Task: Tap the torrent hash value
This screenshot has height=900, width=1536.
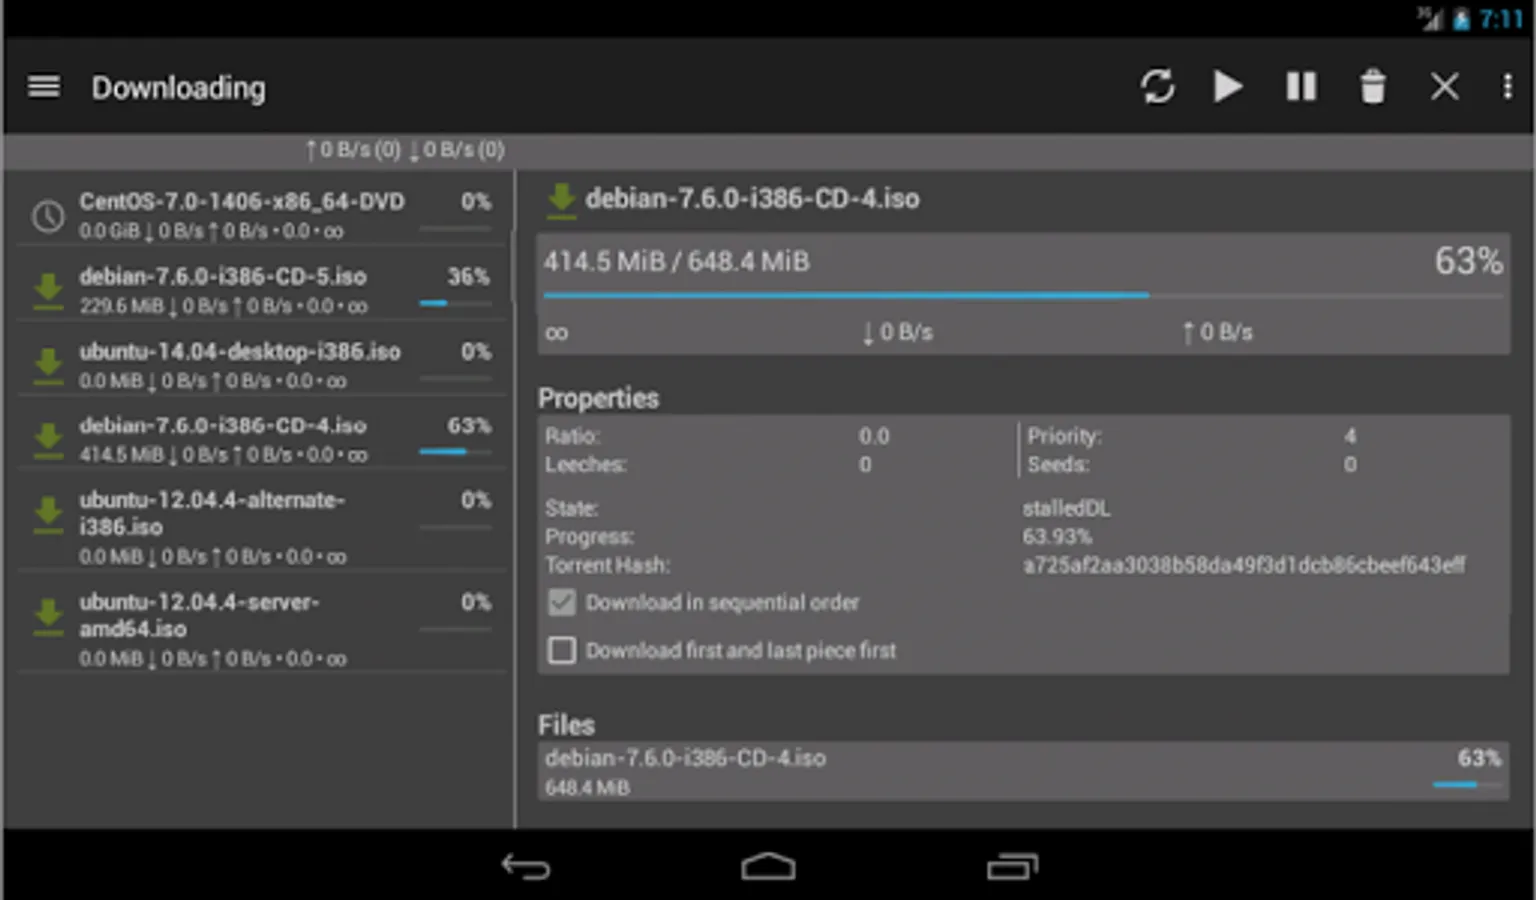Action: pyautogui.click(x=1244, y=566)
